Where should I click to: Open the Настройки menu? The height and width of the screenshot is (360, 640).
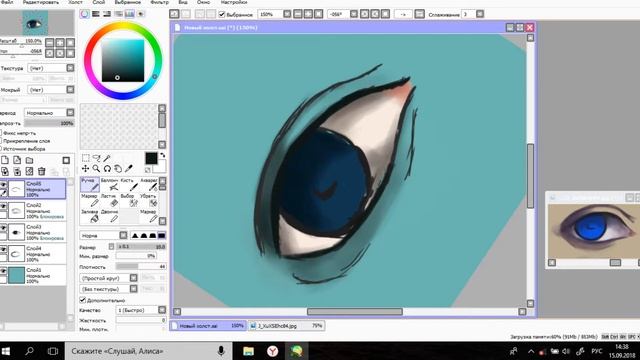234,2
